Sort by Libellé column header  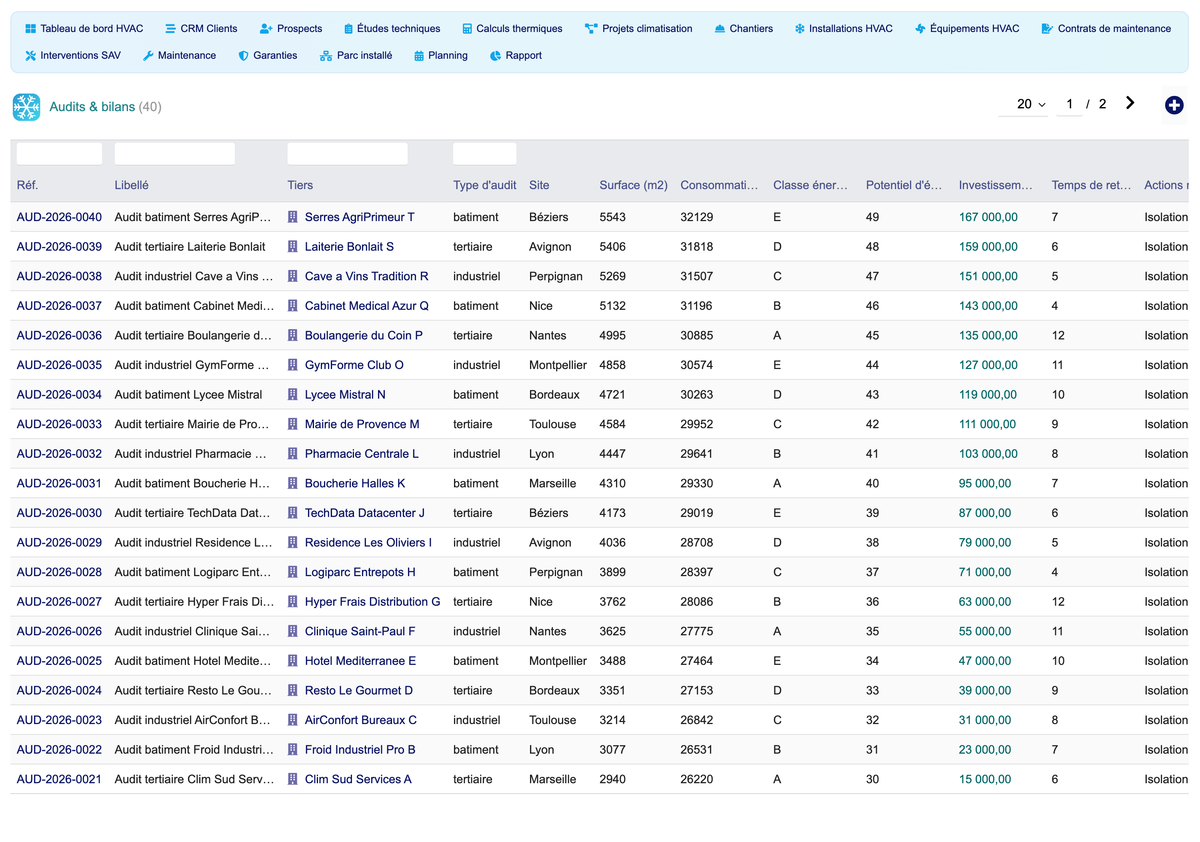tap(132, 185)
